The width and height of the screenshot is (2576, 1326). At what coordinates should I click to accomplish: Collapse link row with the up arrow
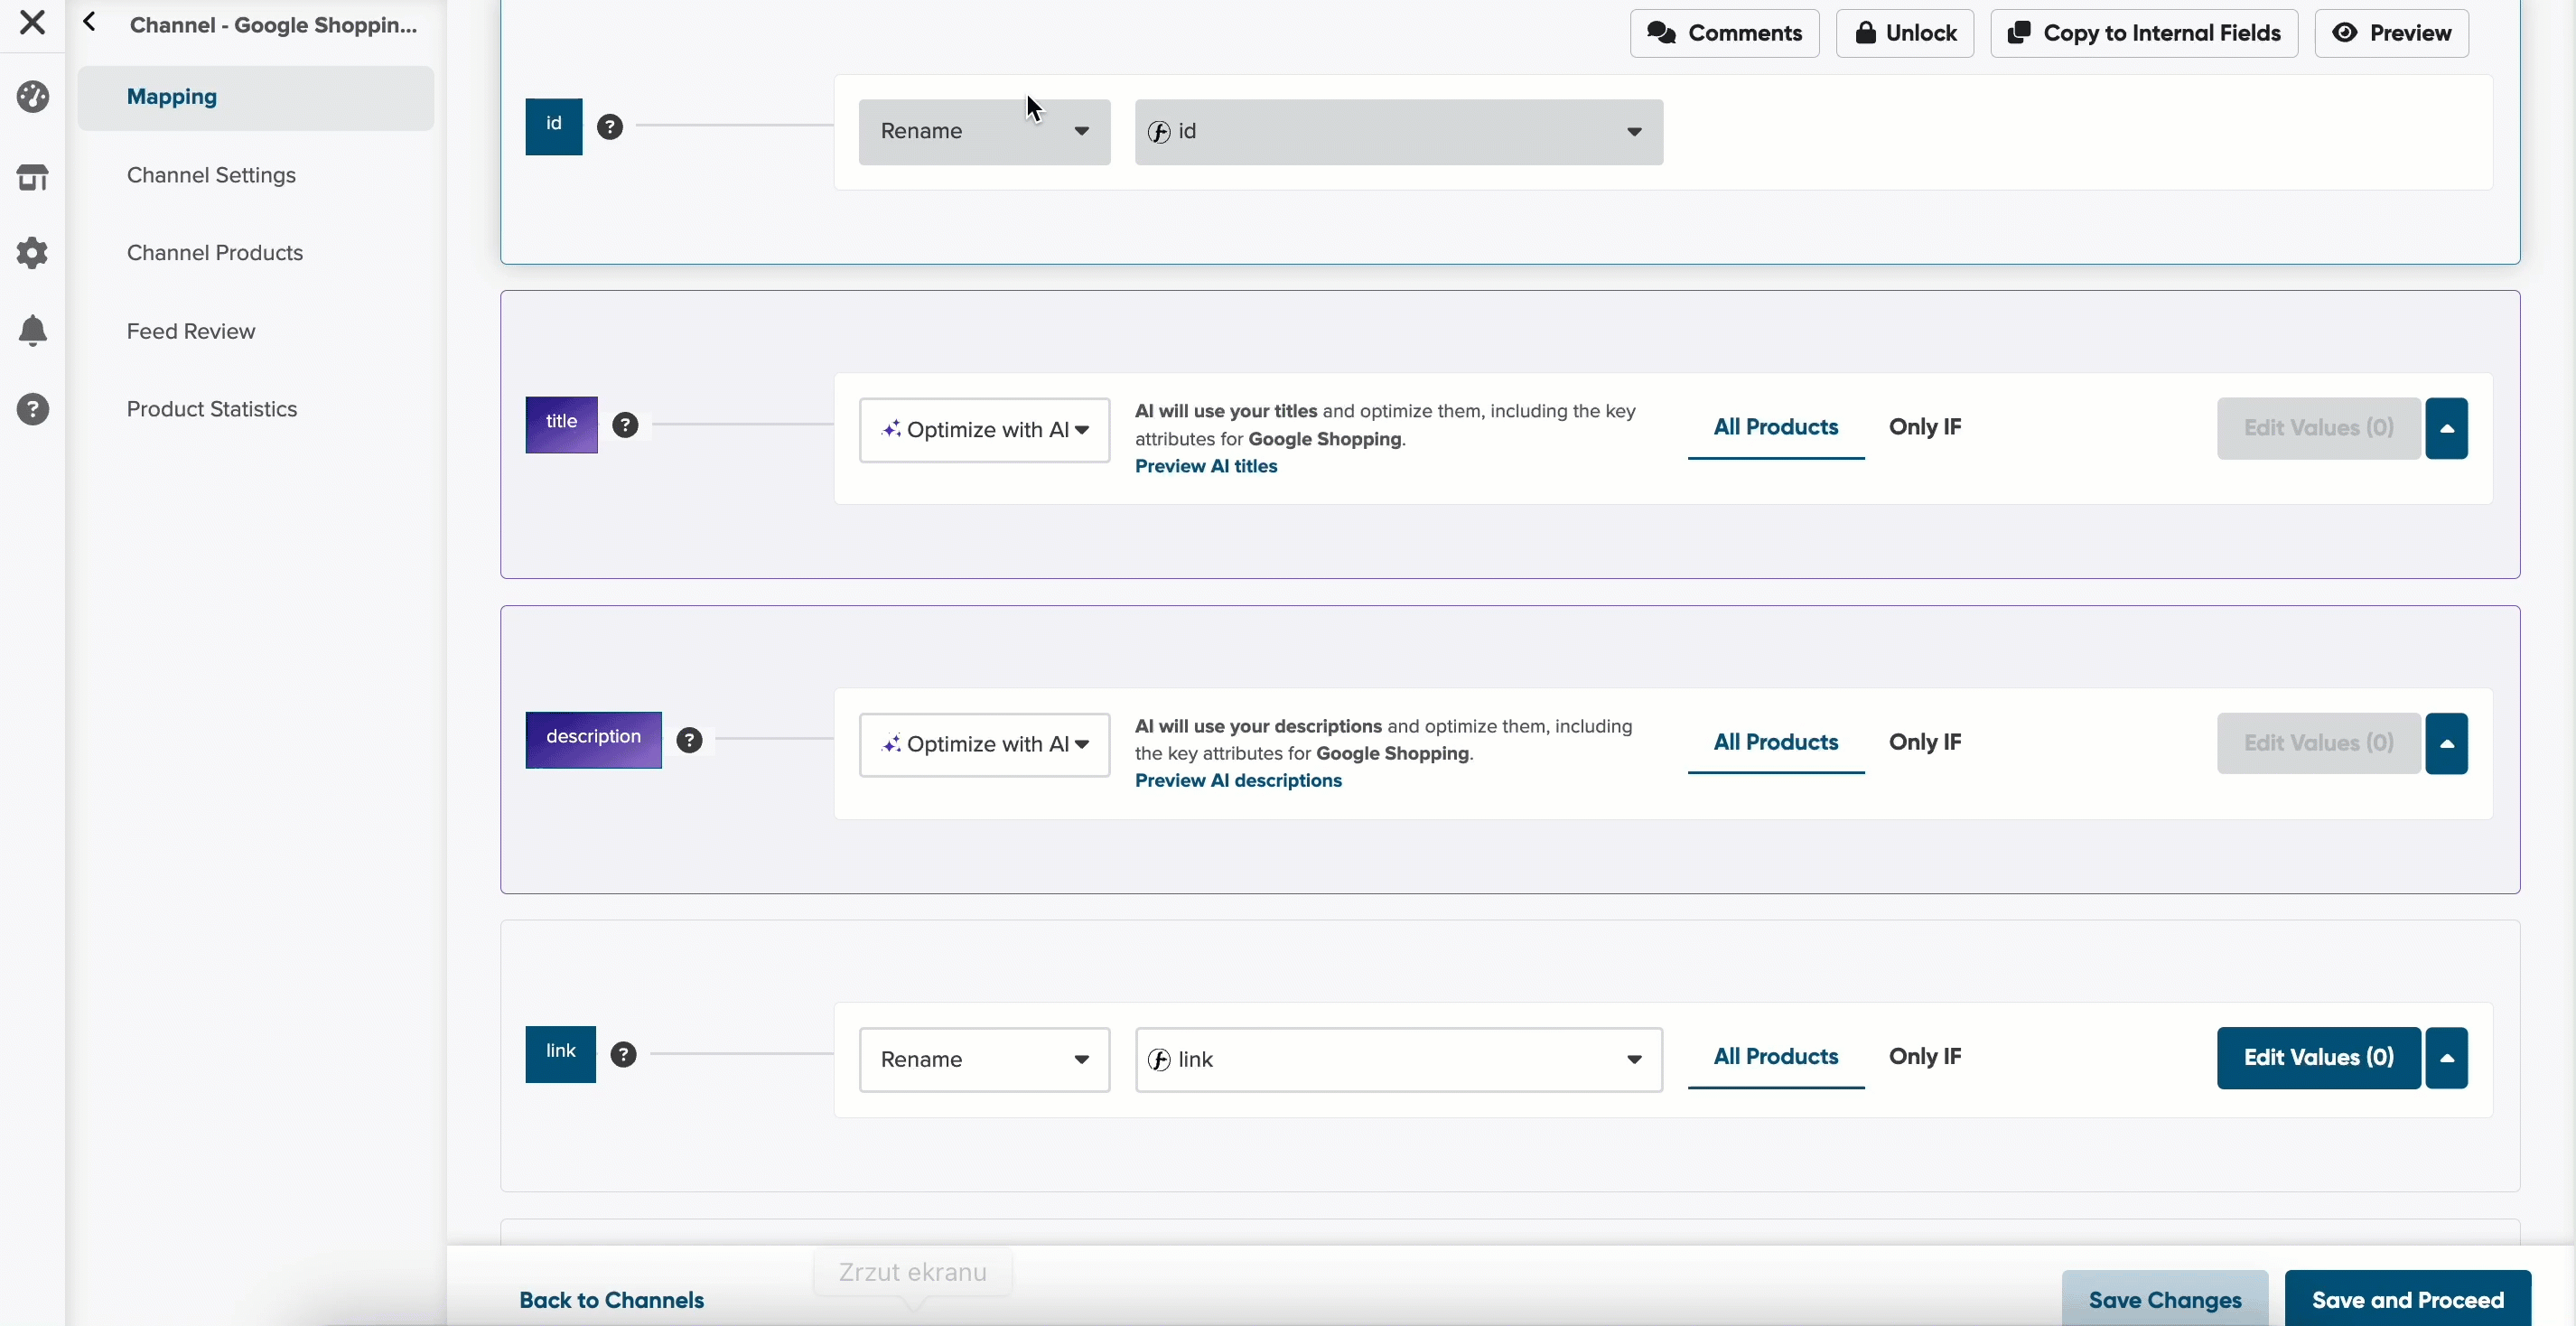click(2446, 1058)
